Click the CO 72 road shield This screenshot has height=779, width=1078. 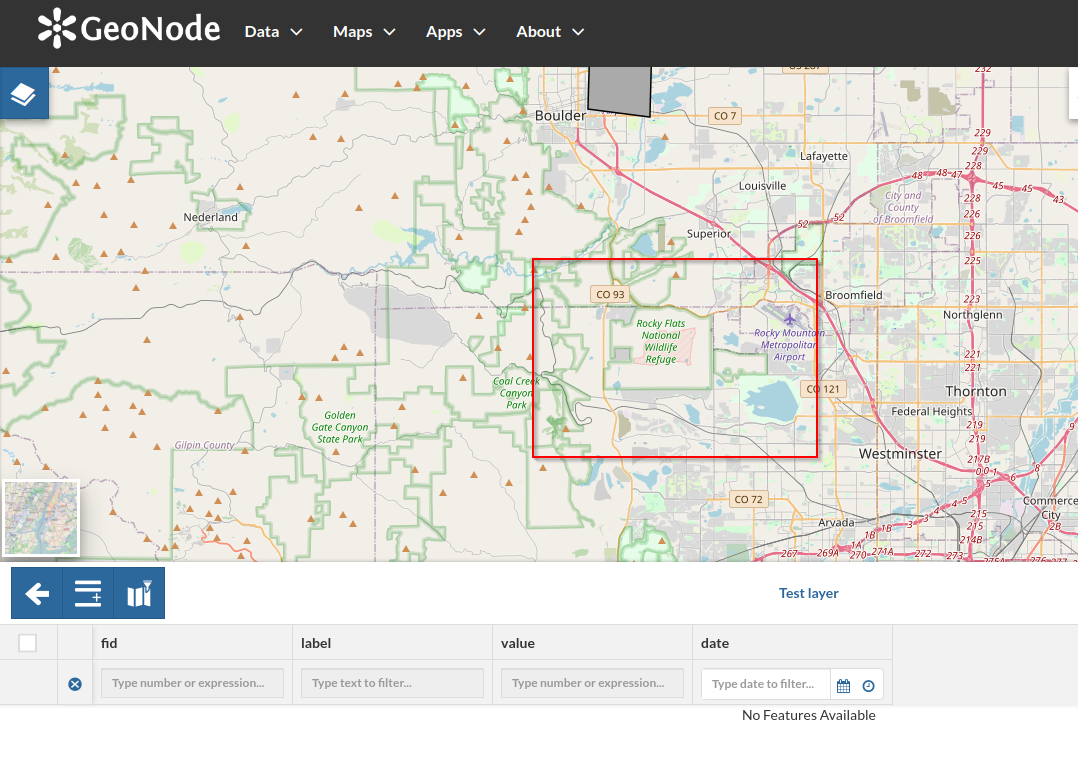coord(748,499)
